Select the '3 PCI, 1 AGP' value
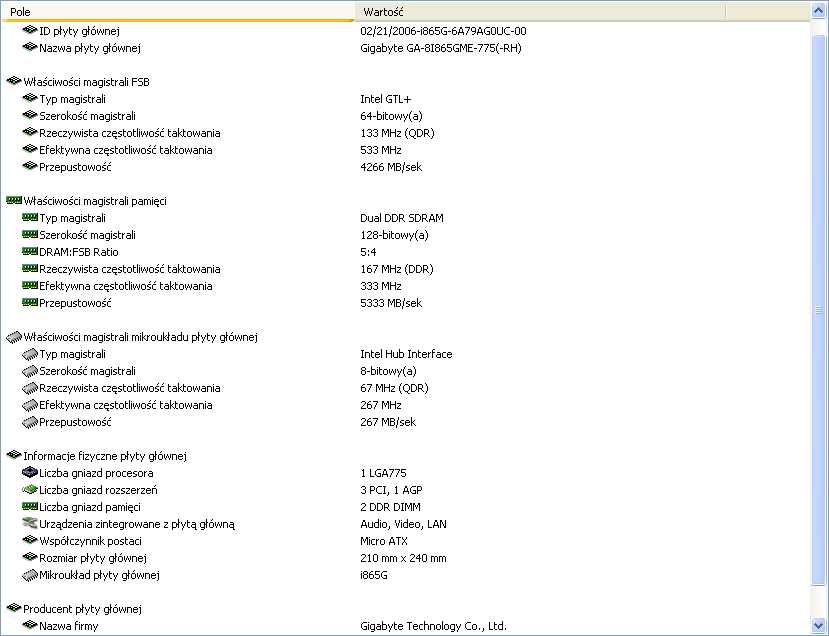 tap(391, 490)
